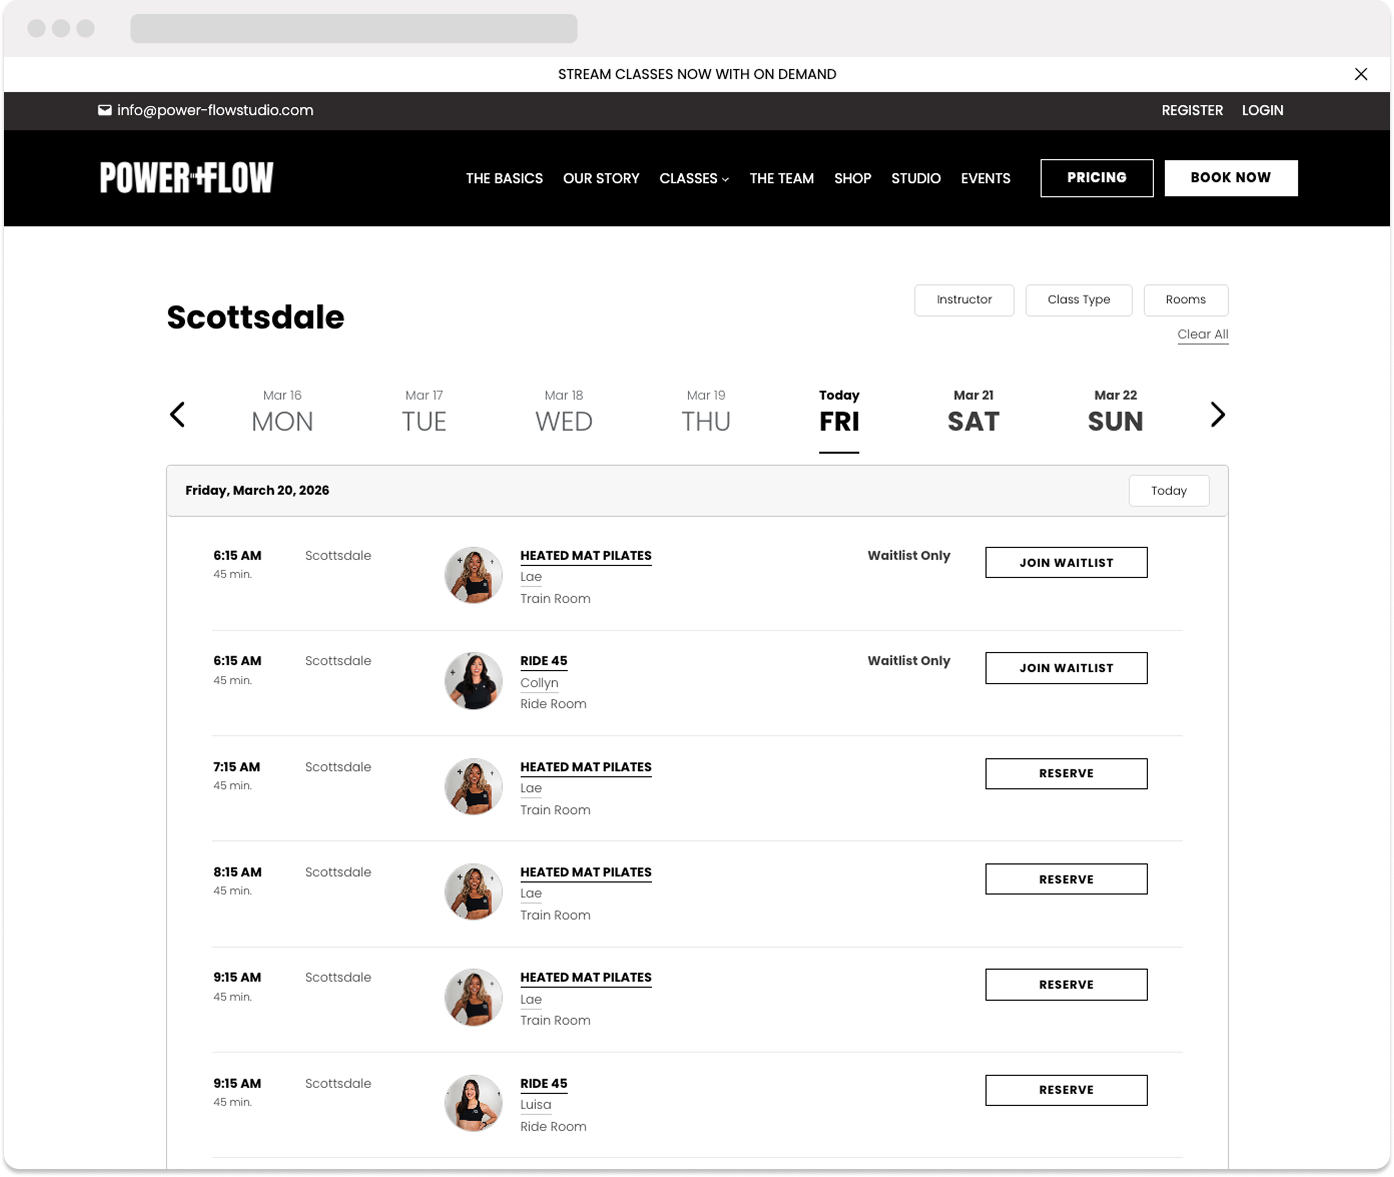Screen dimensions: 1394x1177
Task: Click Luisa's instructor profile picture
Action: (473, 1103)
